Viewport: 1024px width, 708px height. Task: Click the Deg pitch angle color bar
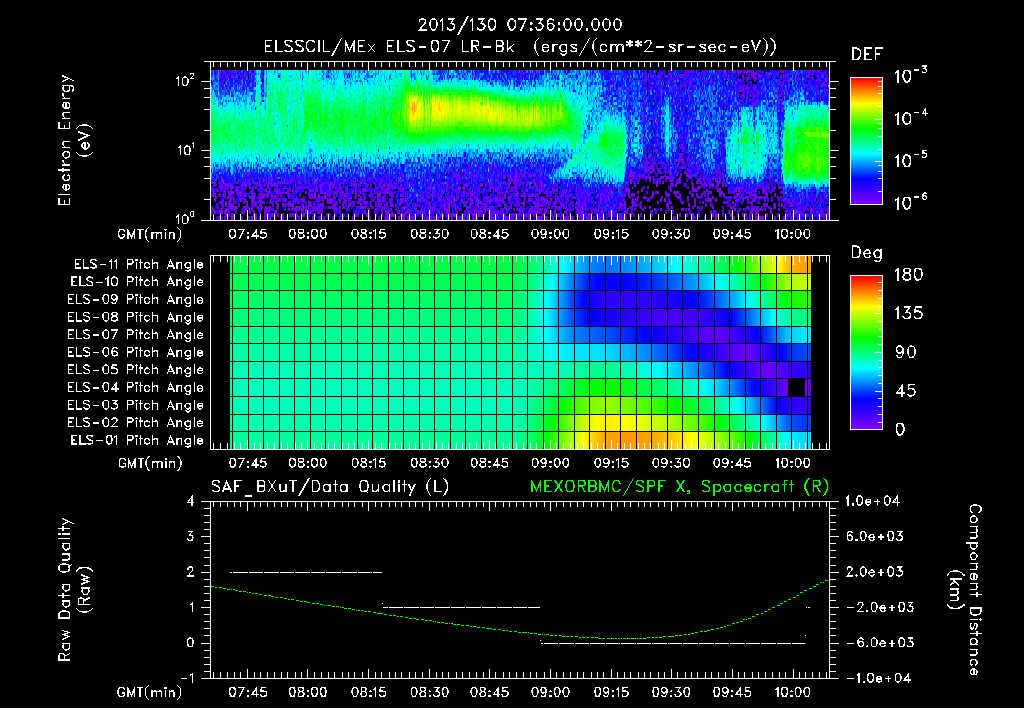click(x=866, y=352)
